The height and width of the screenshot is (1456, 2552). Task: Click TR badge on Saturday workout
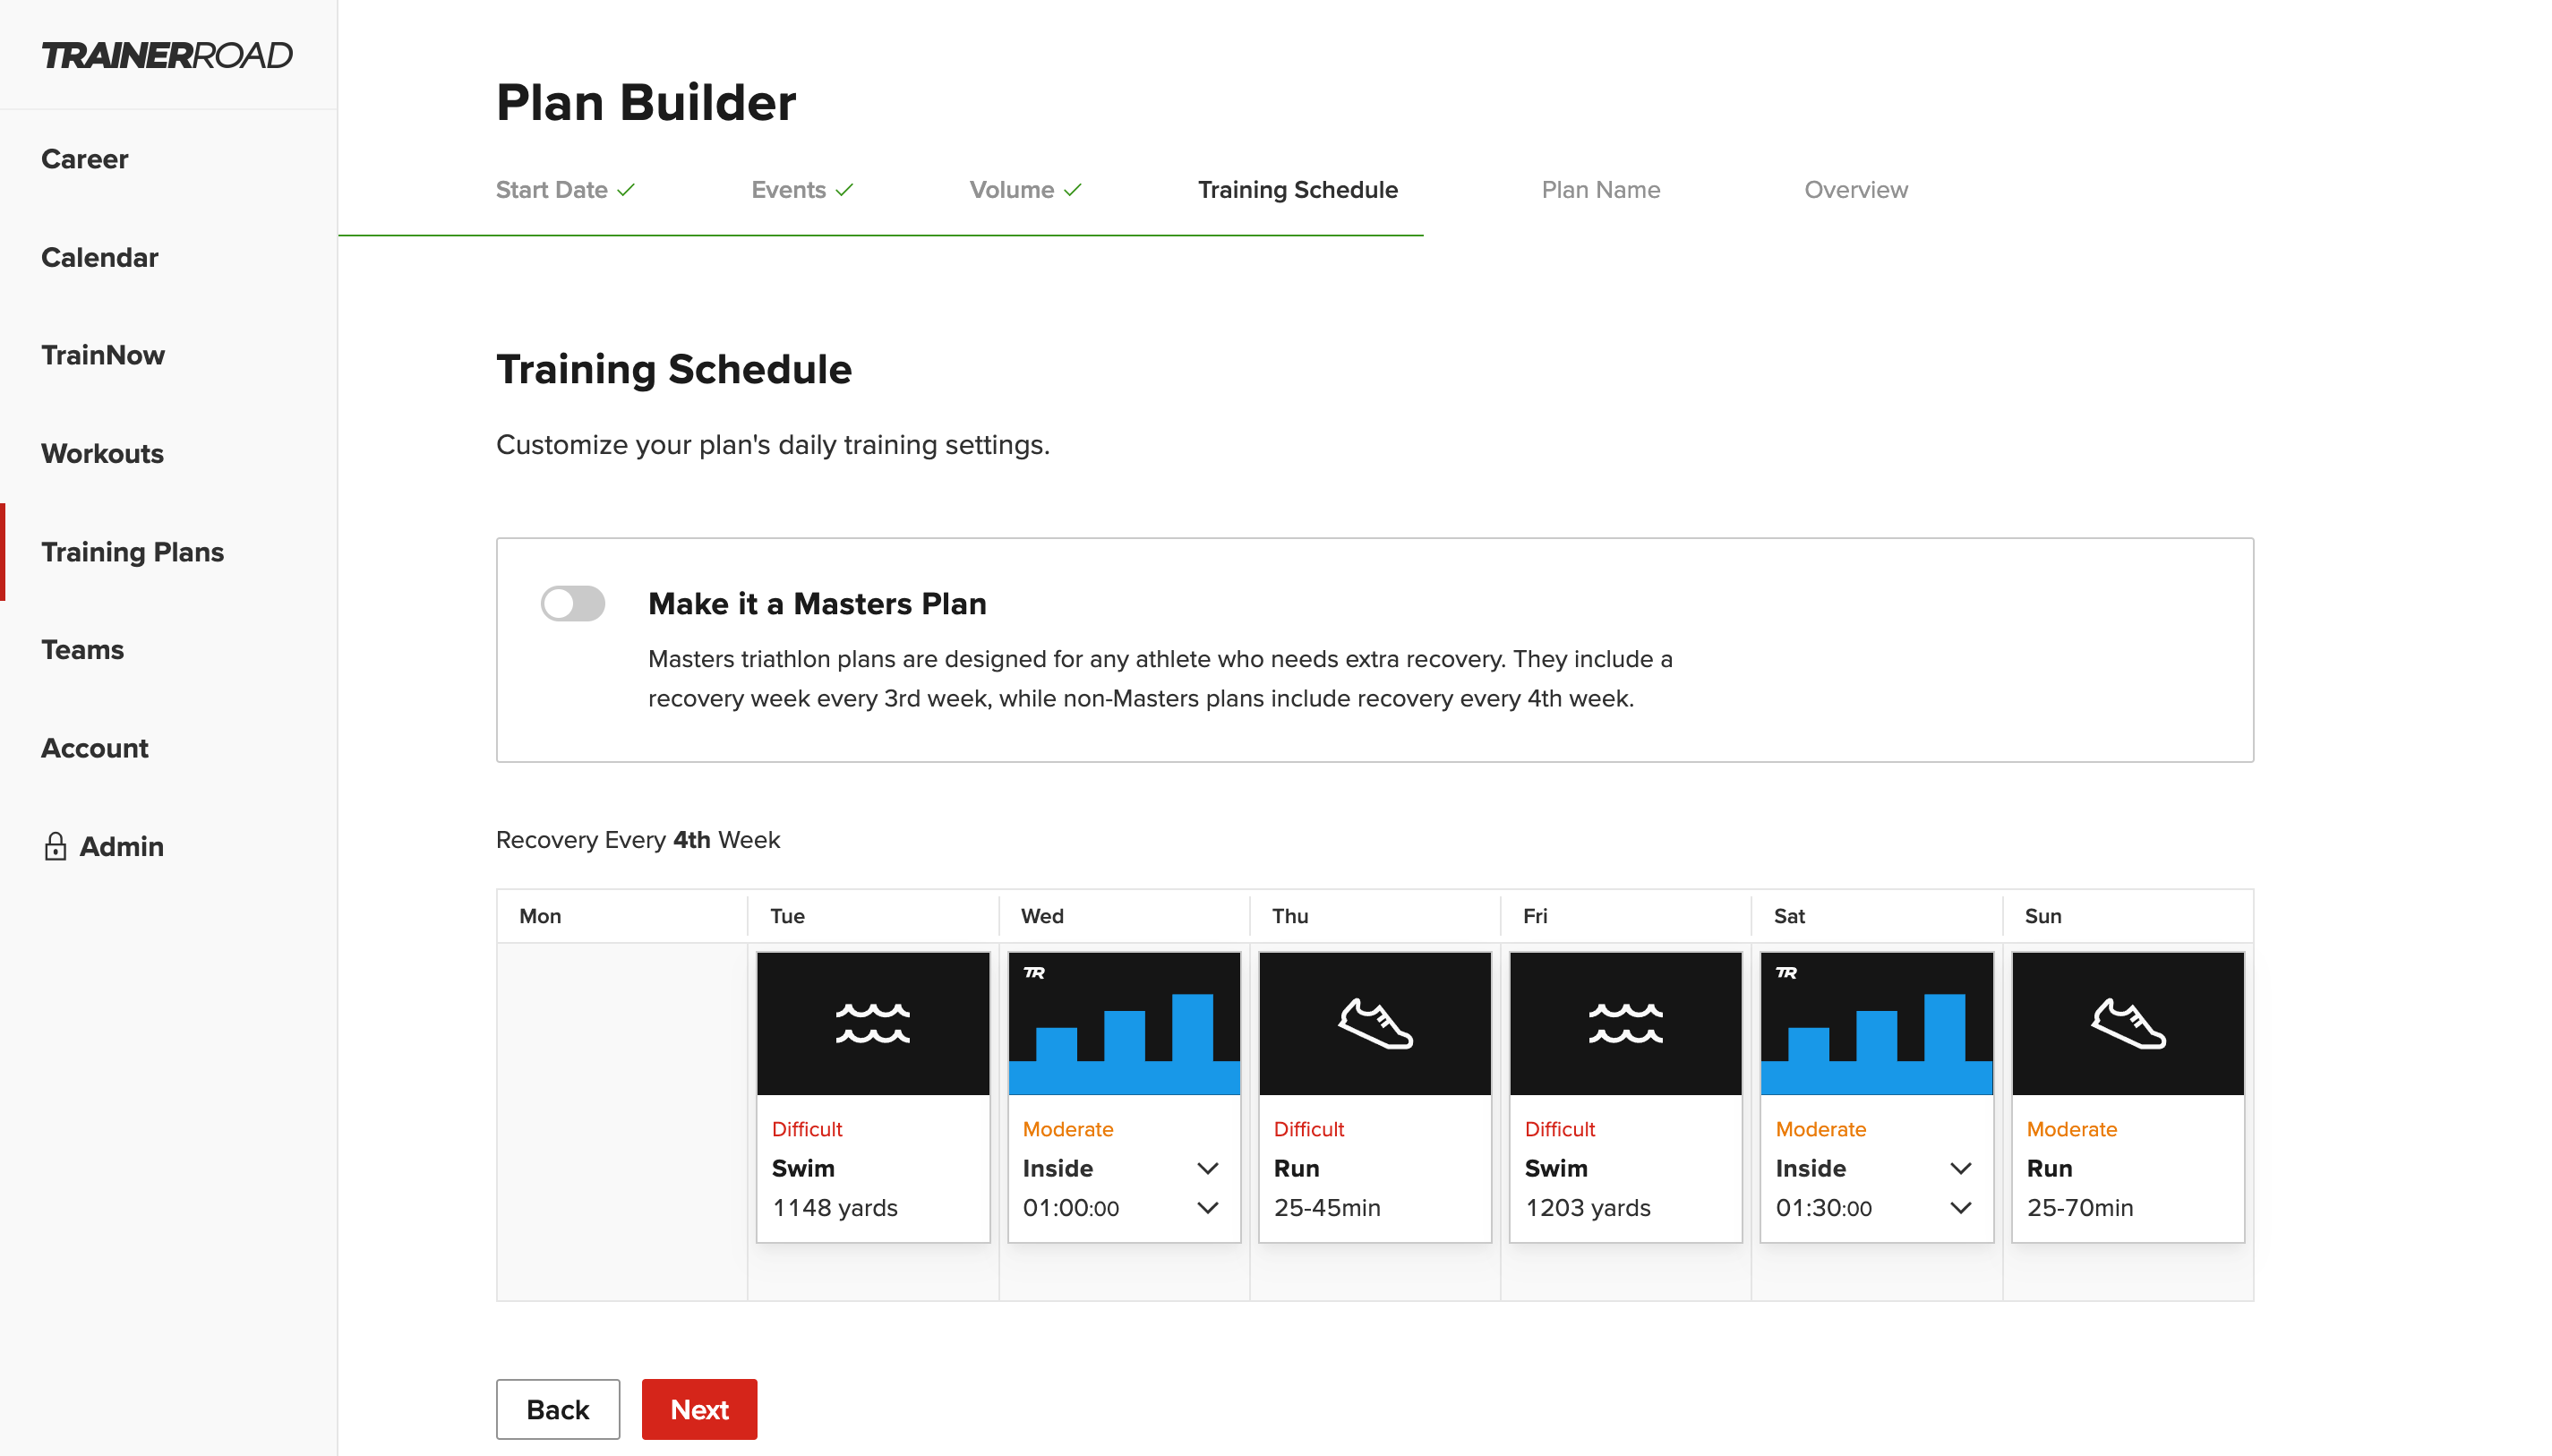(1786, 973)
